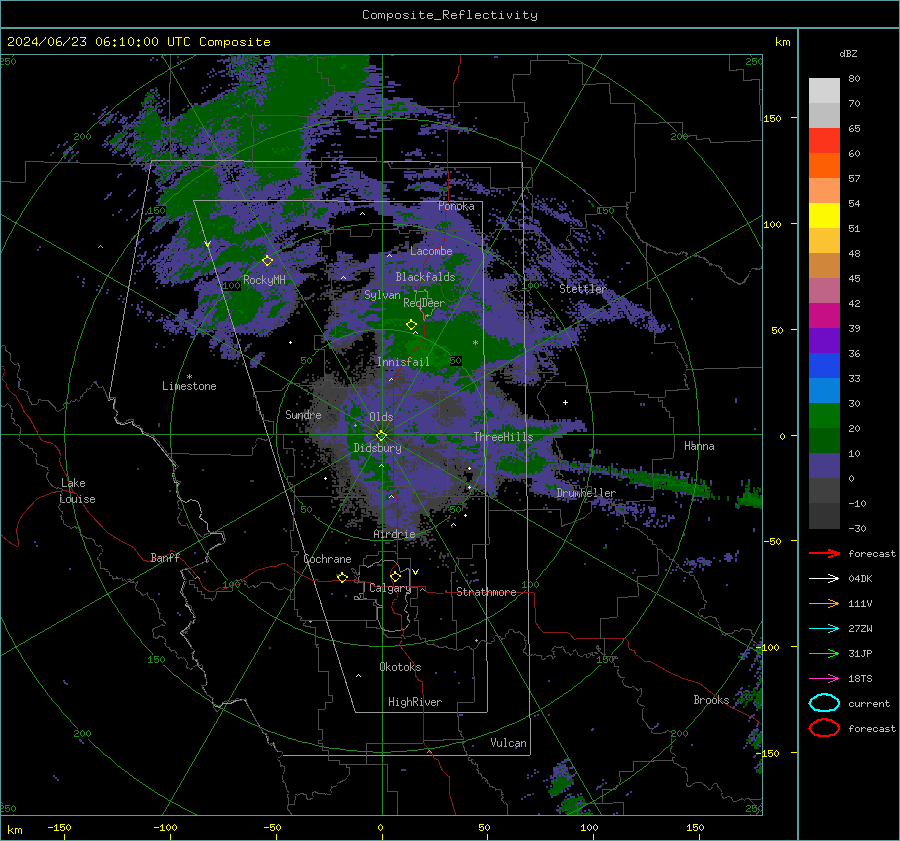Select the Brooks label
The width and height of the screenshot is (900, 841).
click(711, 700)
